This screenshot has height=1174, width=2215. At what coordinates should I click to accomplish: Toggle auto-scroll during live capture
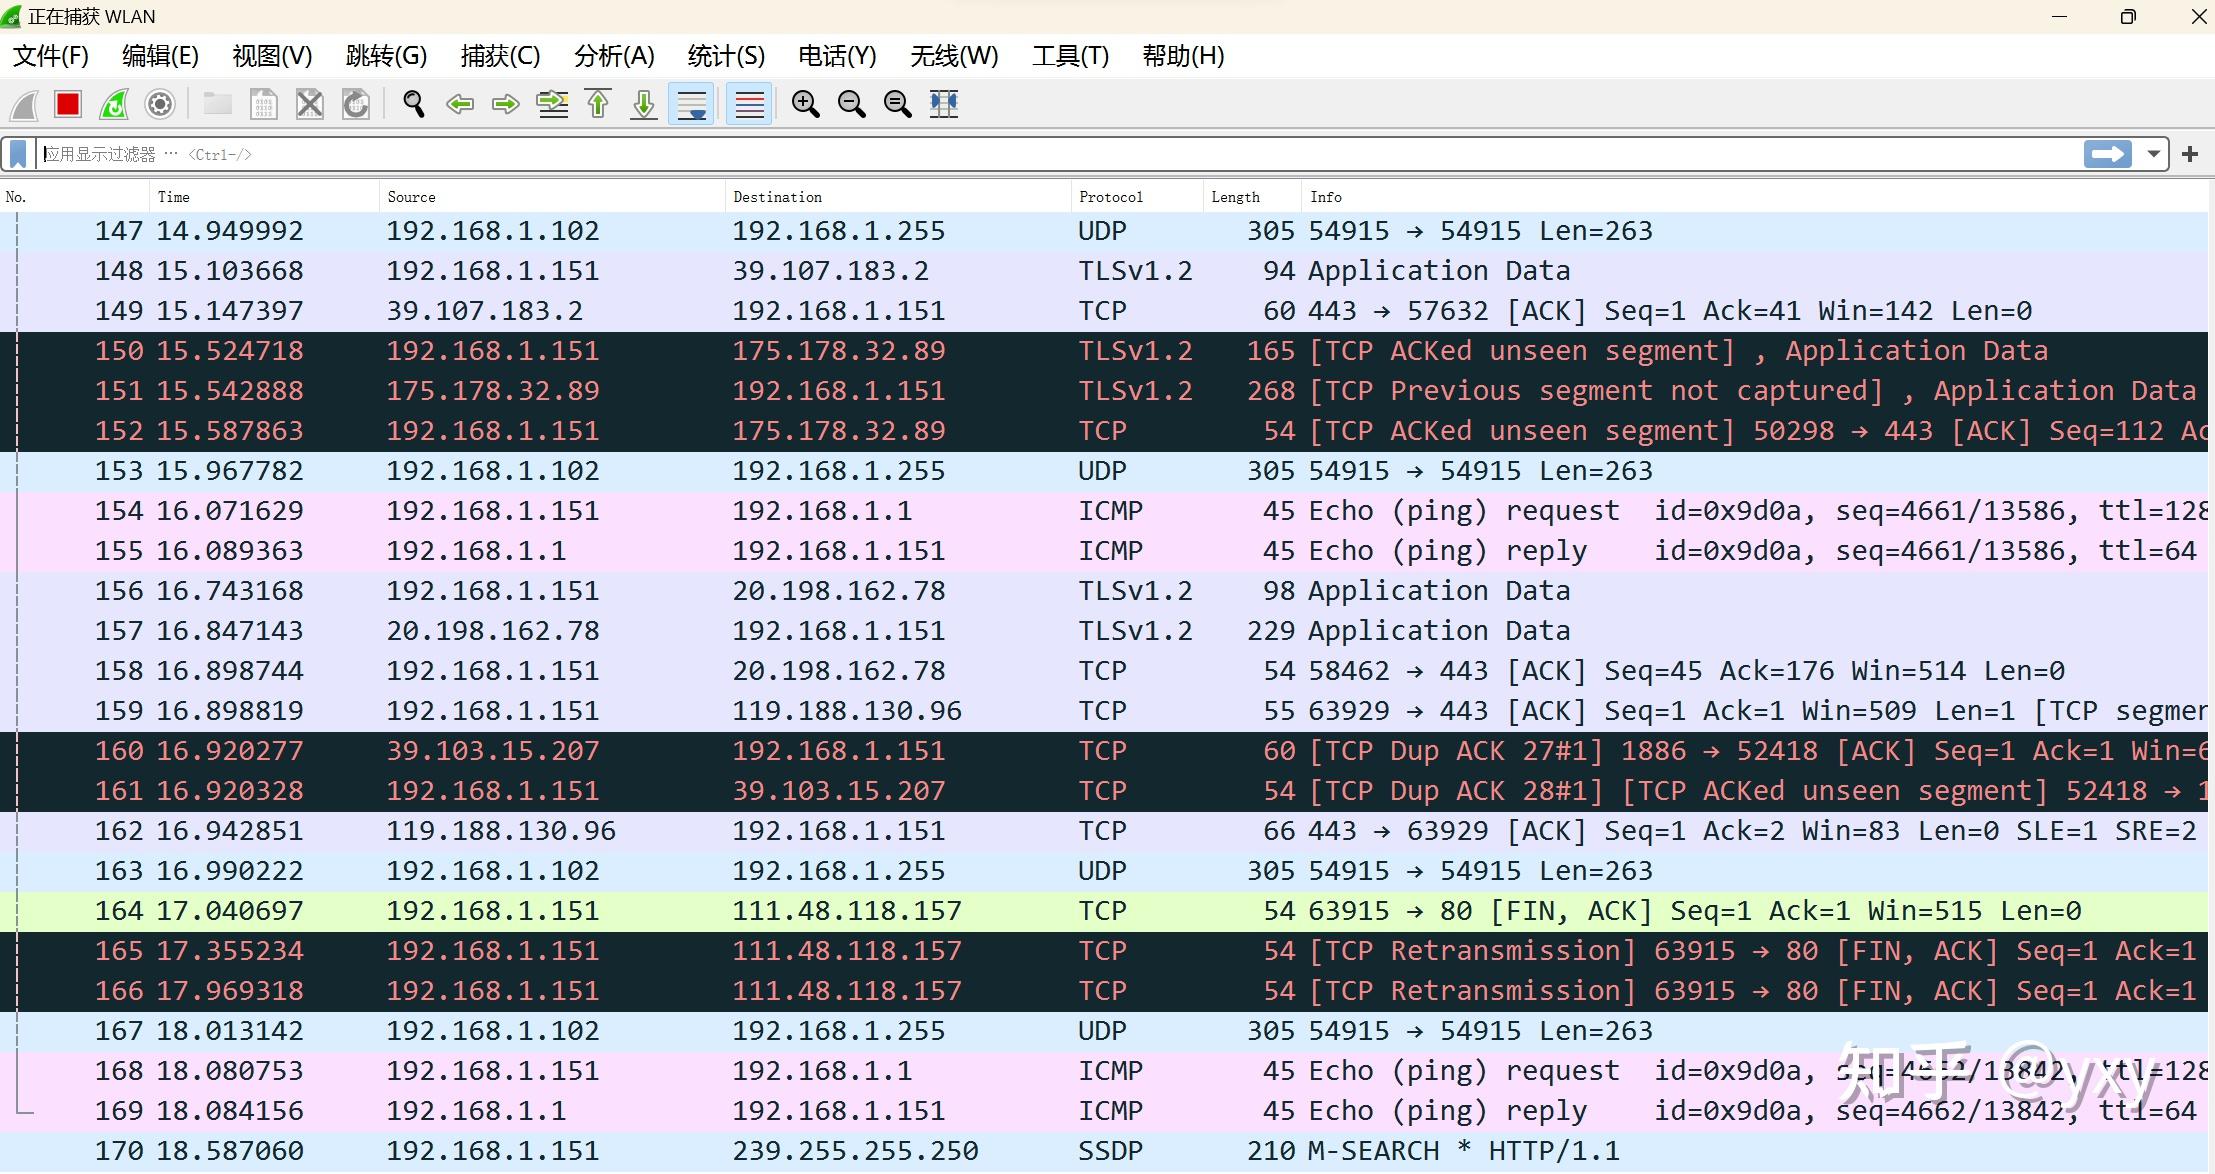click(691, 104)
